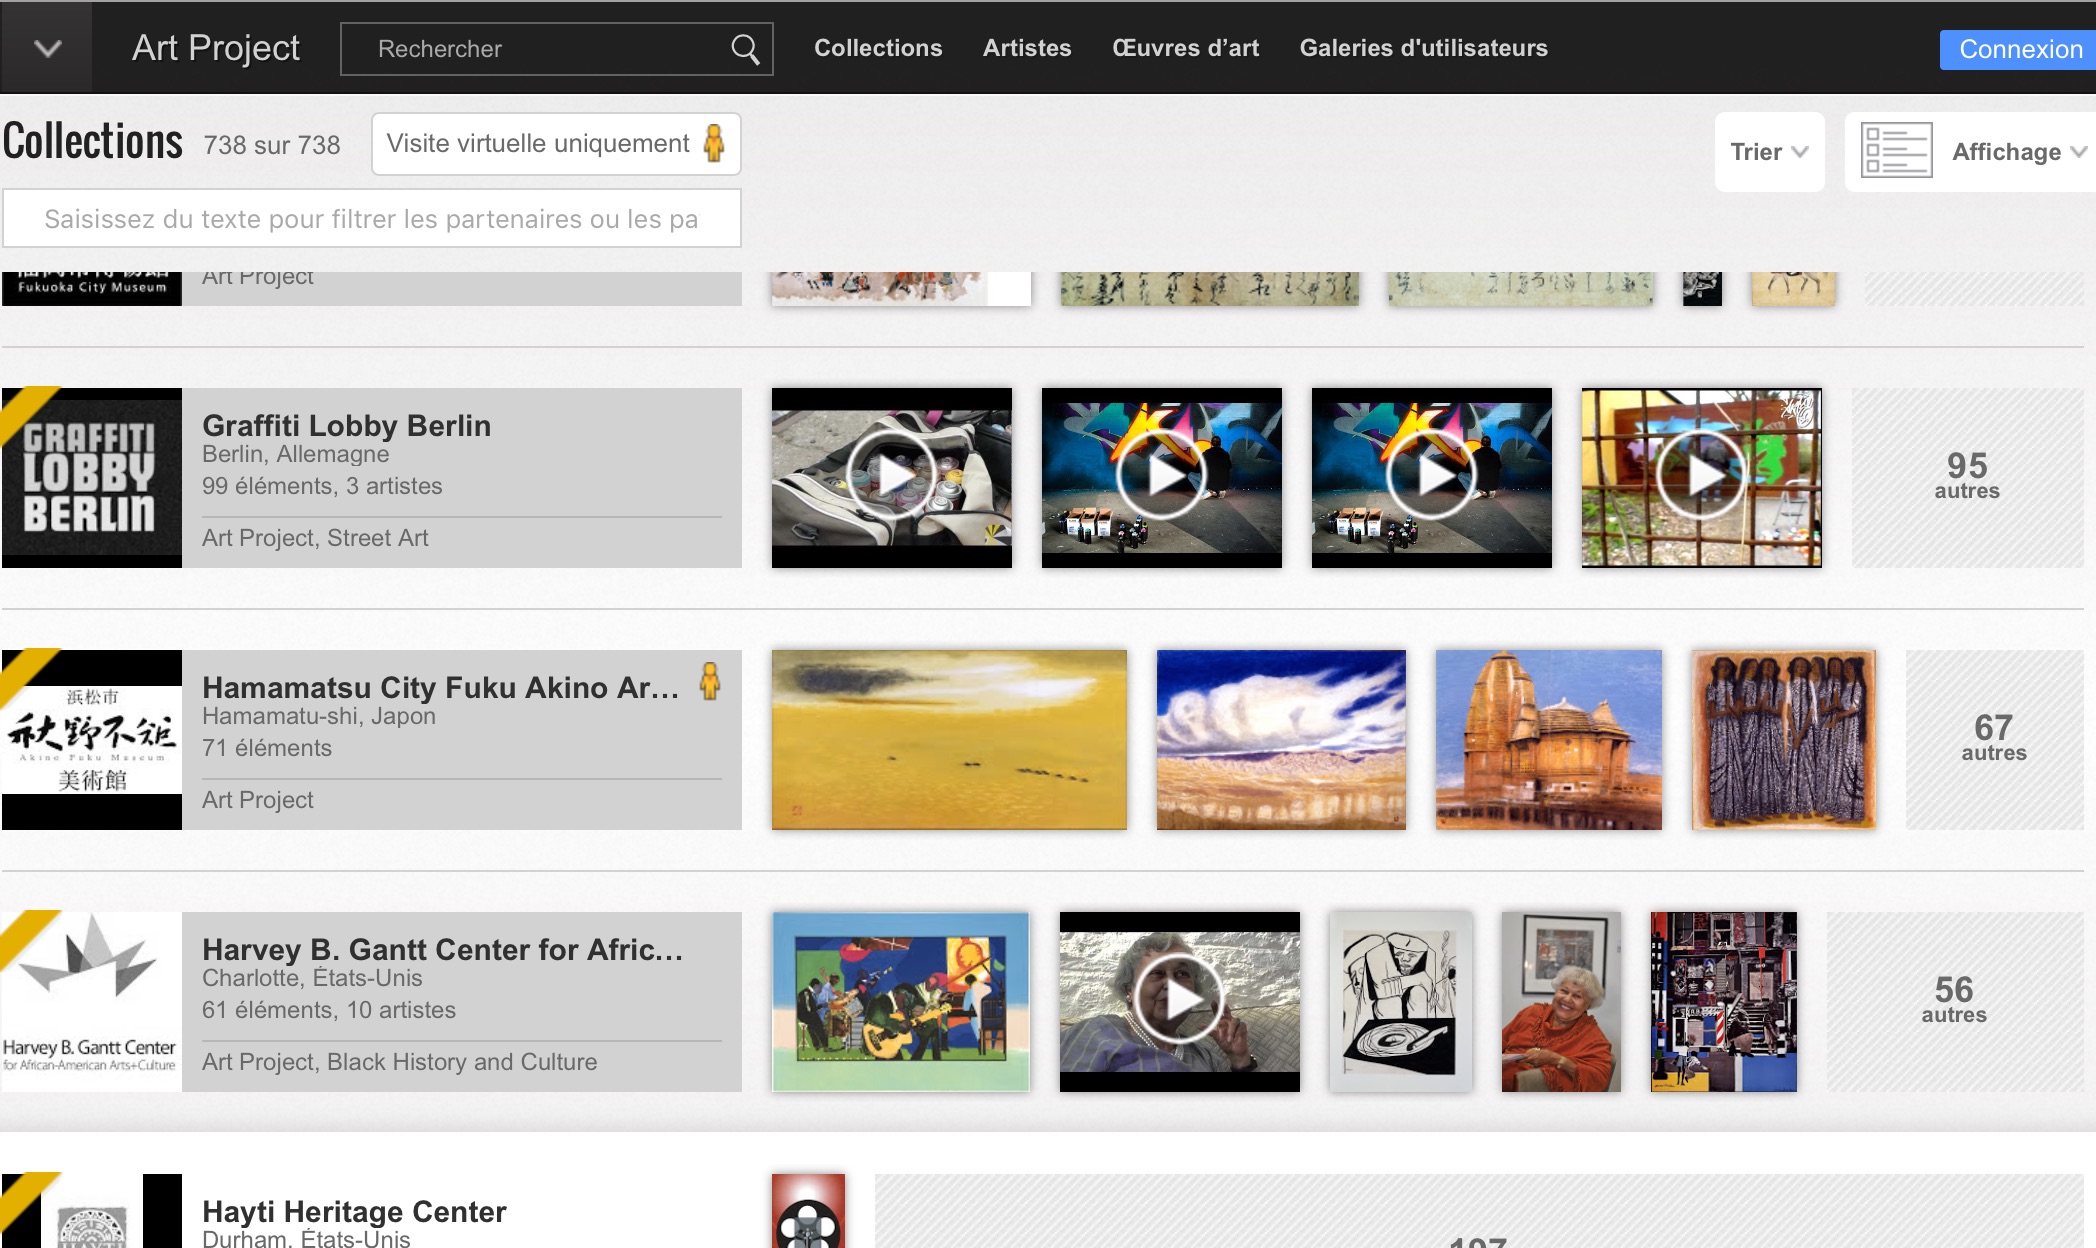This screenshot has width=2096, height=1248.
Task: Click Hamamatsu street view pegman icon
Action: (x=710, y=682)
